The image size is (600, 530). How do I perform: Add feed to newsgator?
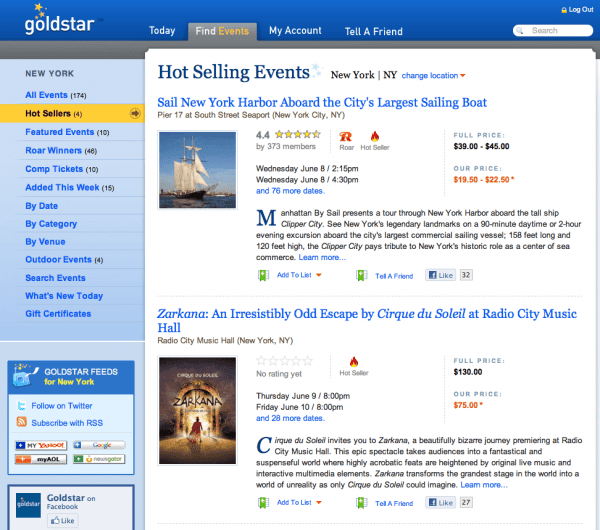tap(99, 459)
